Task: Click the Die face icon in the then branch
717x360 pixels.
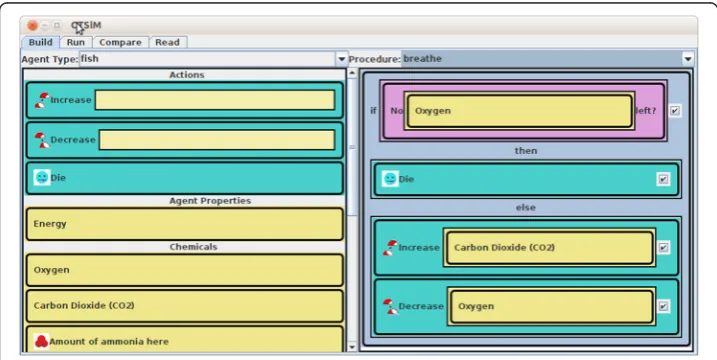Action: point(390,179)
